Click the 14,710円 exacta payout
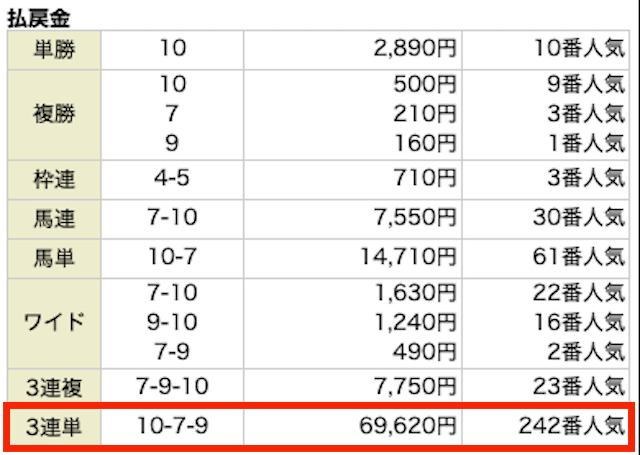This screenshot has width=640, height=455. [408, 257]
